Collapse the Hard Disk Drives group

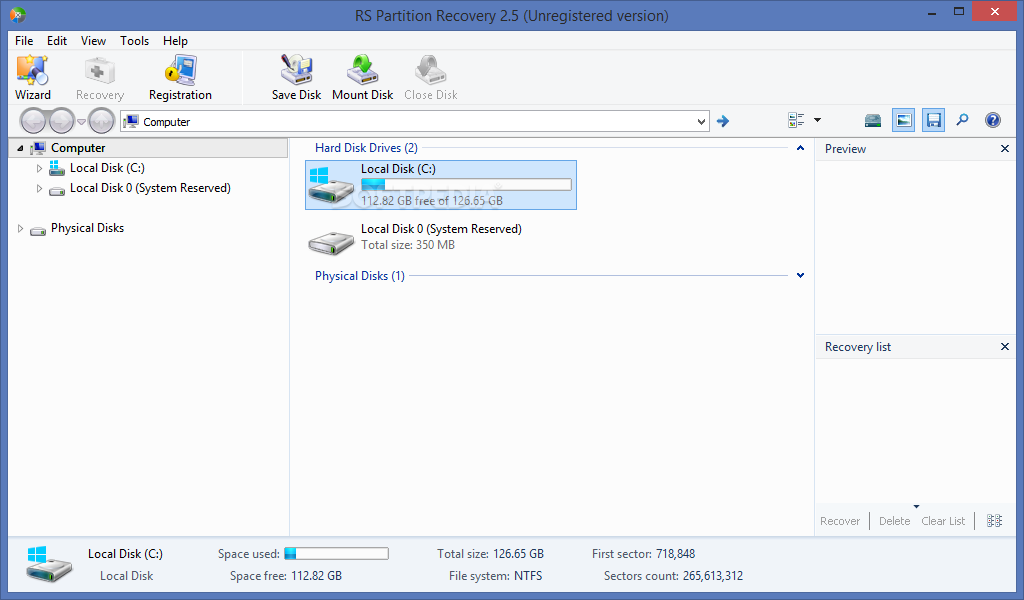click(800, 148)
